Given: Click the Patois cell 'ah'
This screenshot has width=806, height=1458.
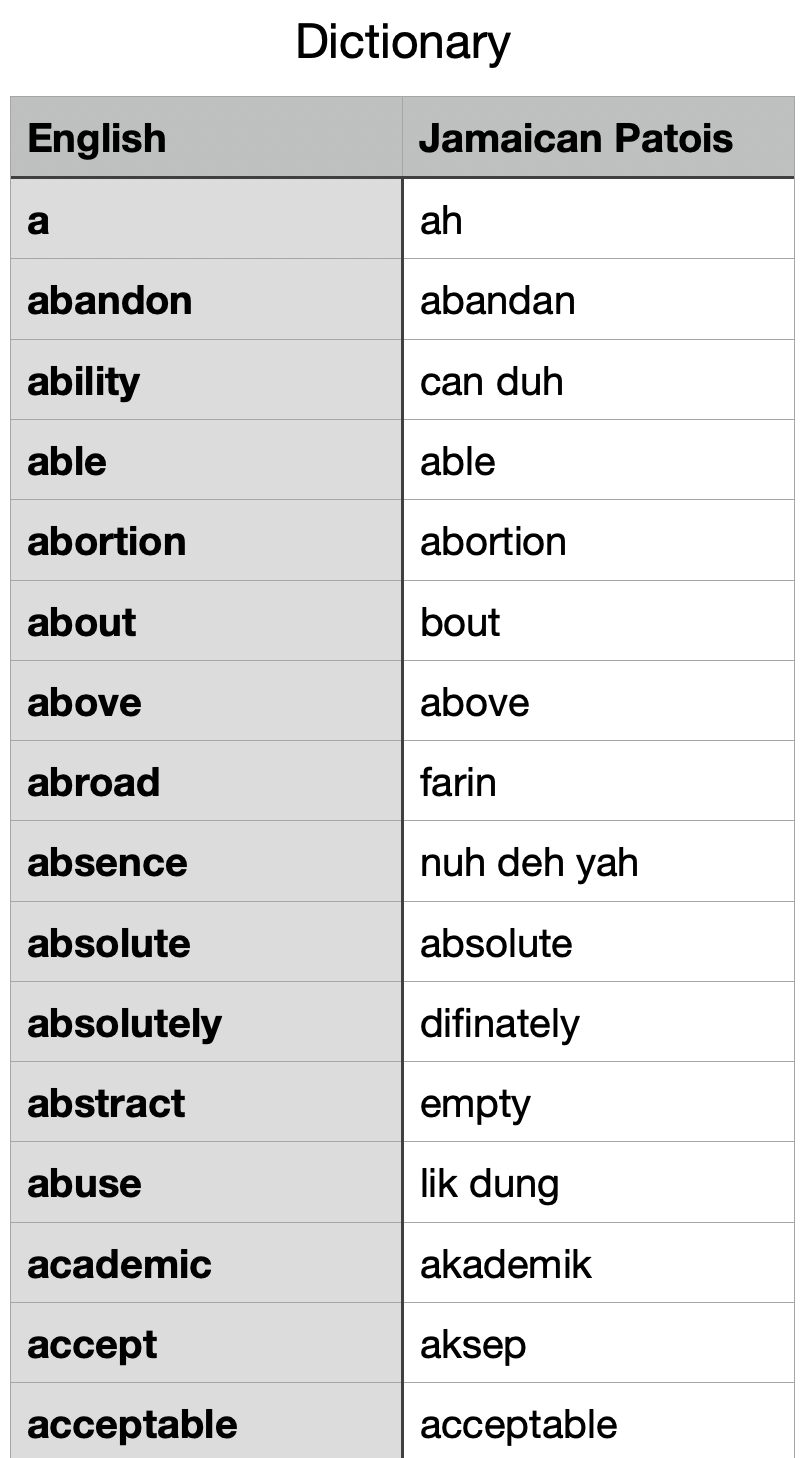Looking at the screenshot, I should pos(441,221).
